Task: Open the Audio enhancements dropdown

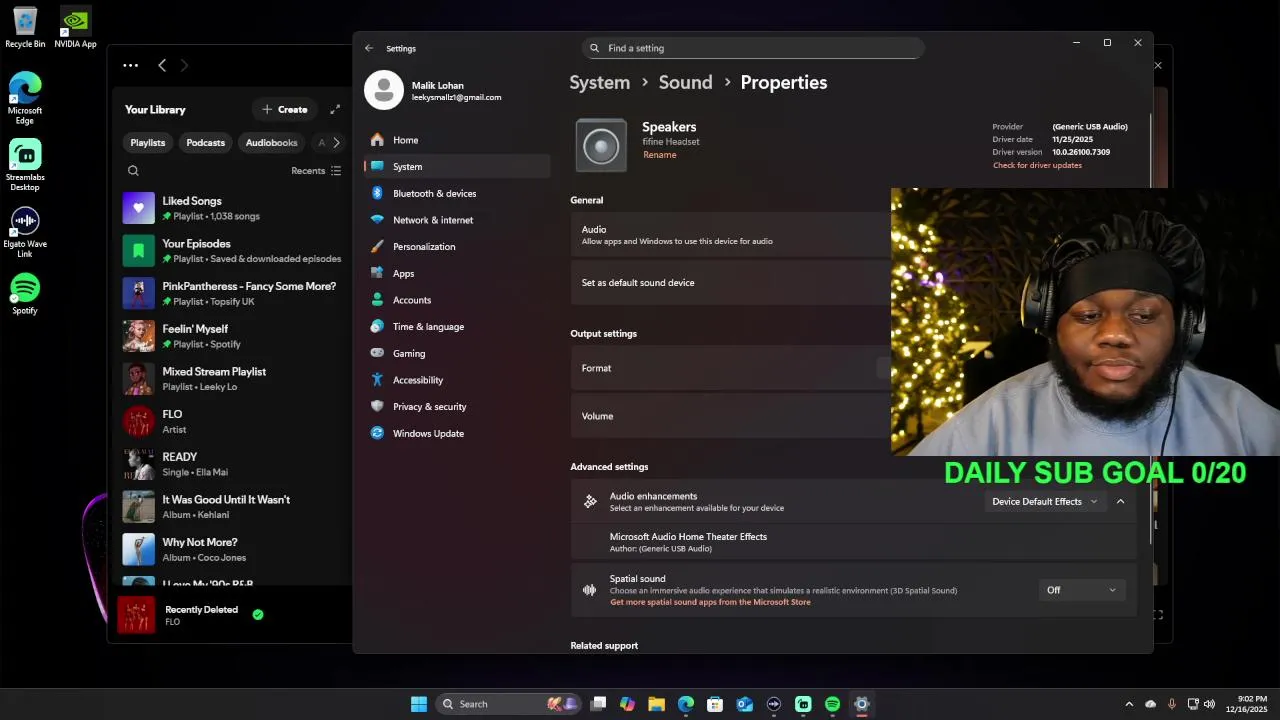Action: coord(1044,501)
